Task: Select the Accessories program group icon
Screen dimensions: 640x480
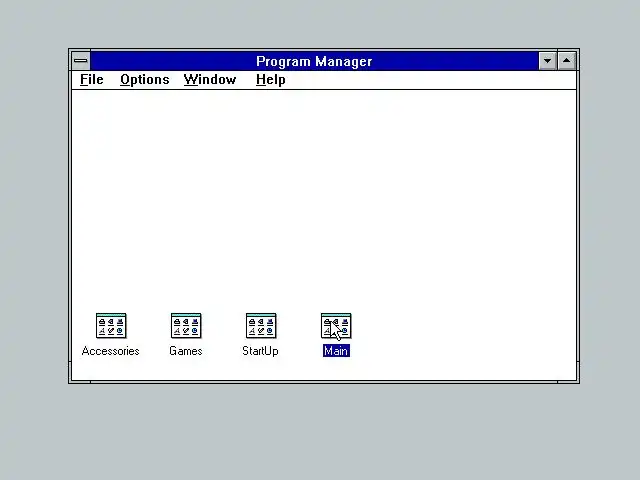Action: point(111,326)
